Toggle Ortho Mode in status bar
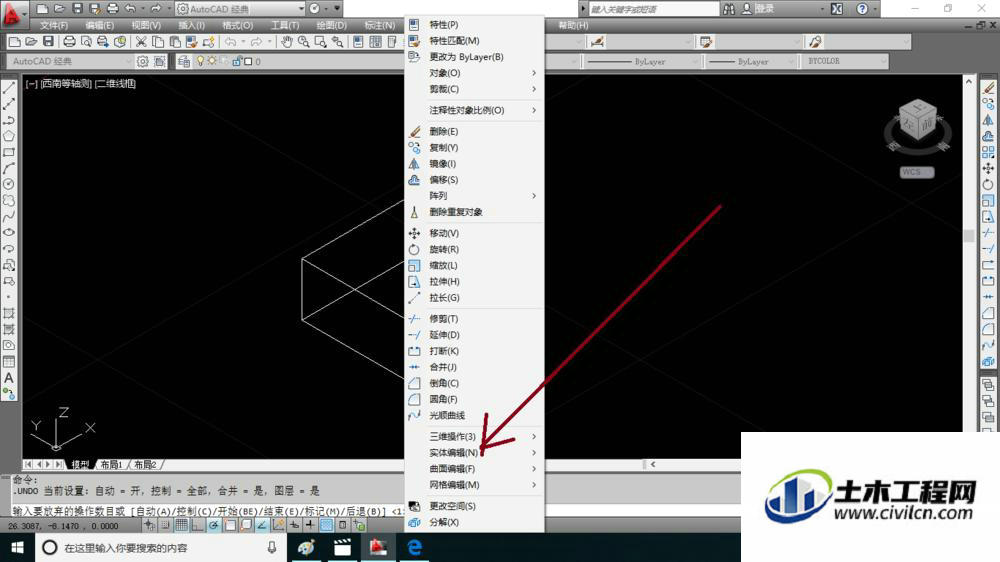1000x562 pixels. pyautogui.click(x=197, y=526)
